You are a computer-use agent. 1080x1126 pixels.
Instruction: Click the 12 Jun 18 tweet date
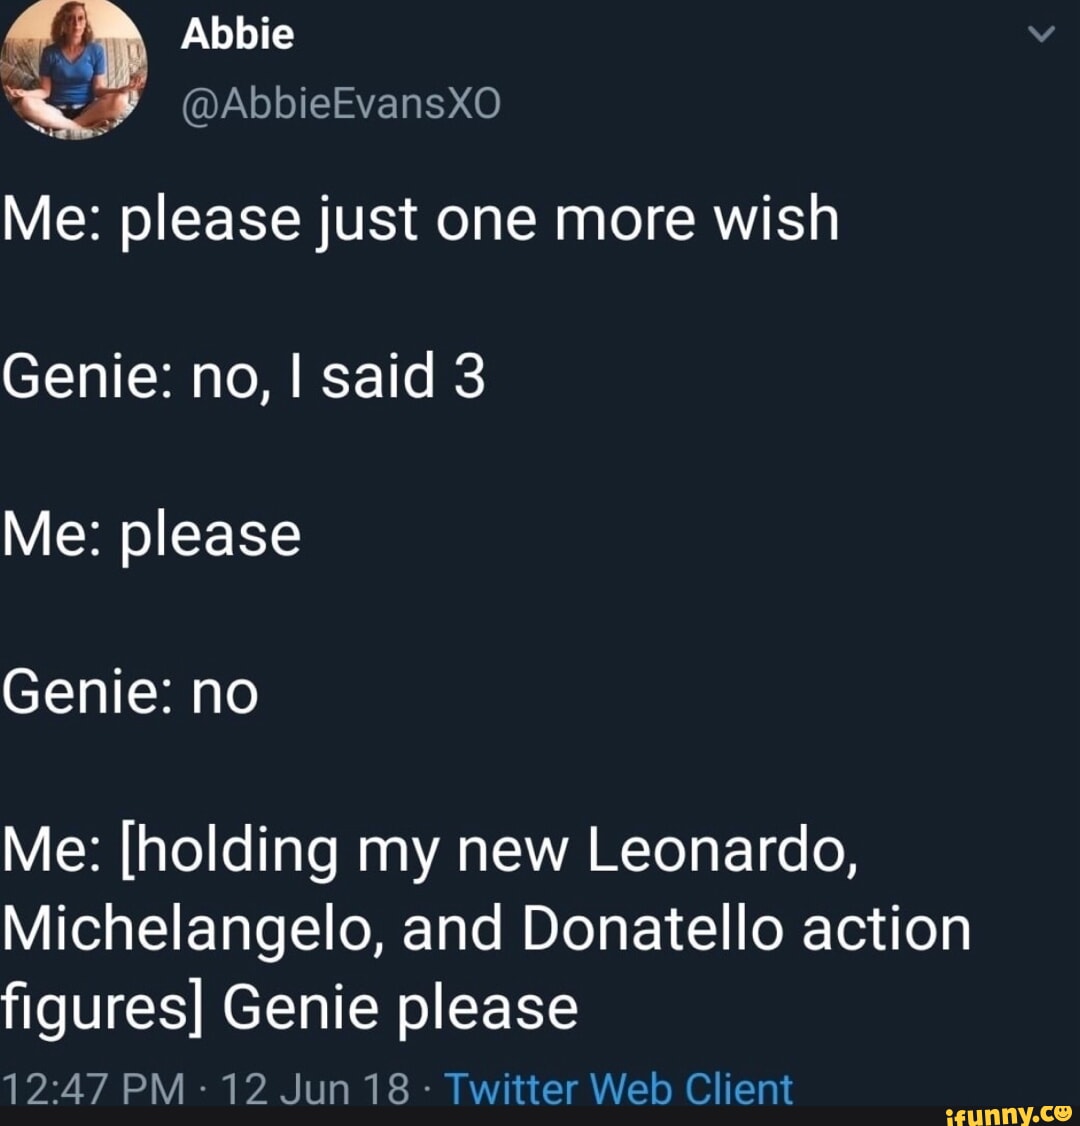(x=315, y=1089)
